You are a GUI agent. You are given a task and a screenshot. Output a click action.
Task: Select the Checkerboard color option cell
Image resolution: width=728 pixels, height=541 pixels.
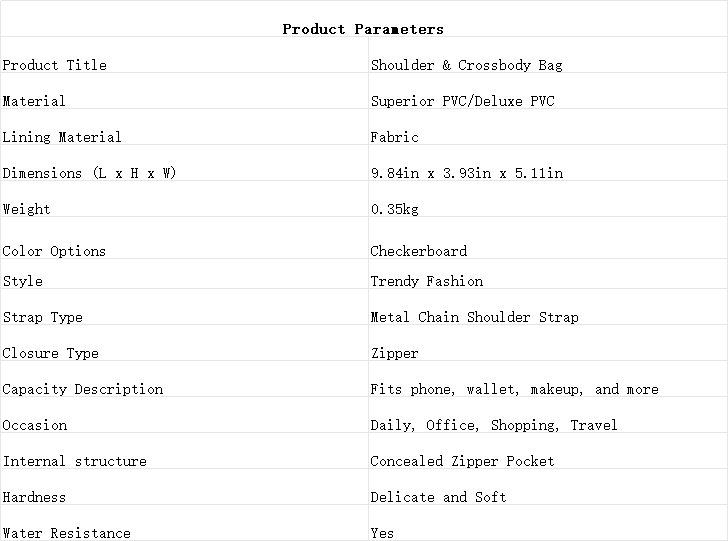pyautogui.click(x=548, y=238)
